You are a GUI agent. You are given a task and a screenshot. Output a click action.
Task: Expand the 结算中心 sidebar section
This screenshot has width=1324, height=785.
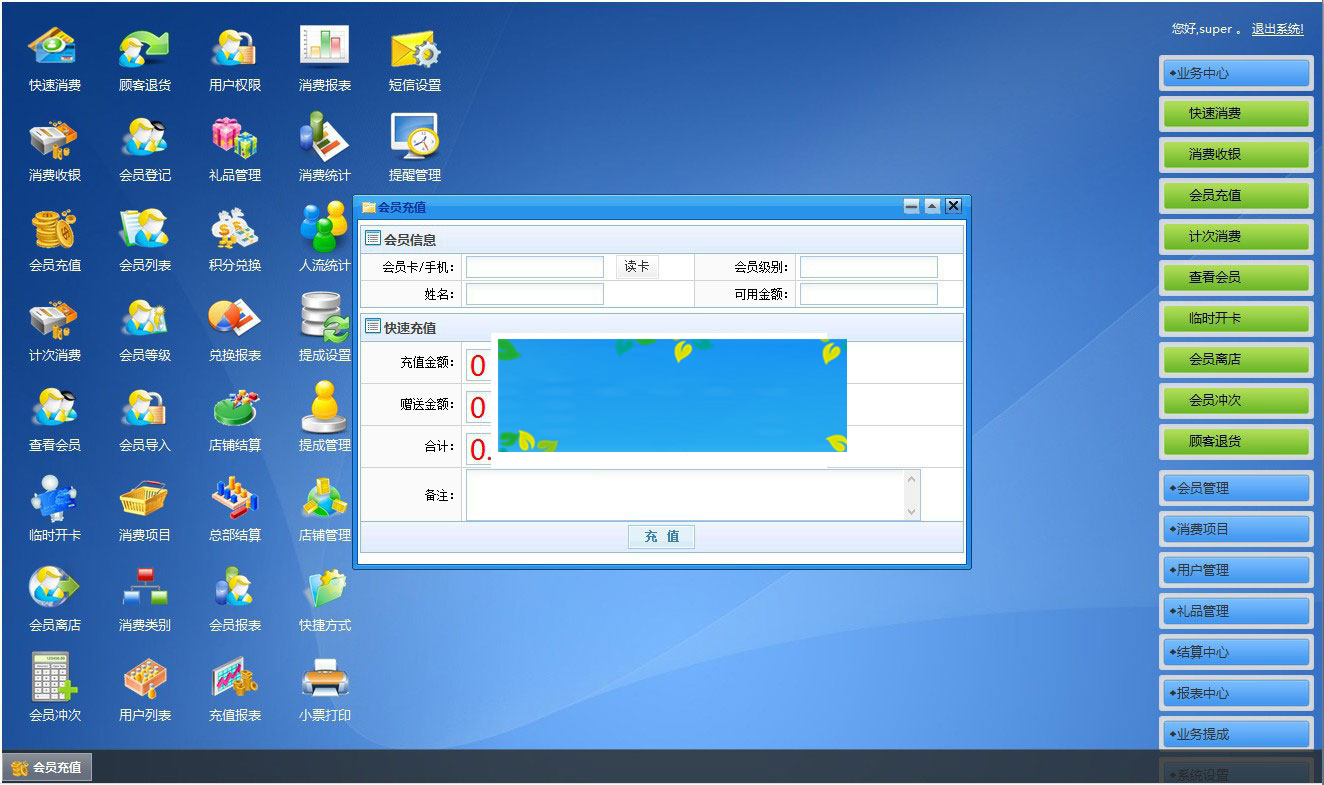(1236, 651)
